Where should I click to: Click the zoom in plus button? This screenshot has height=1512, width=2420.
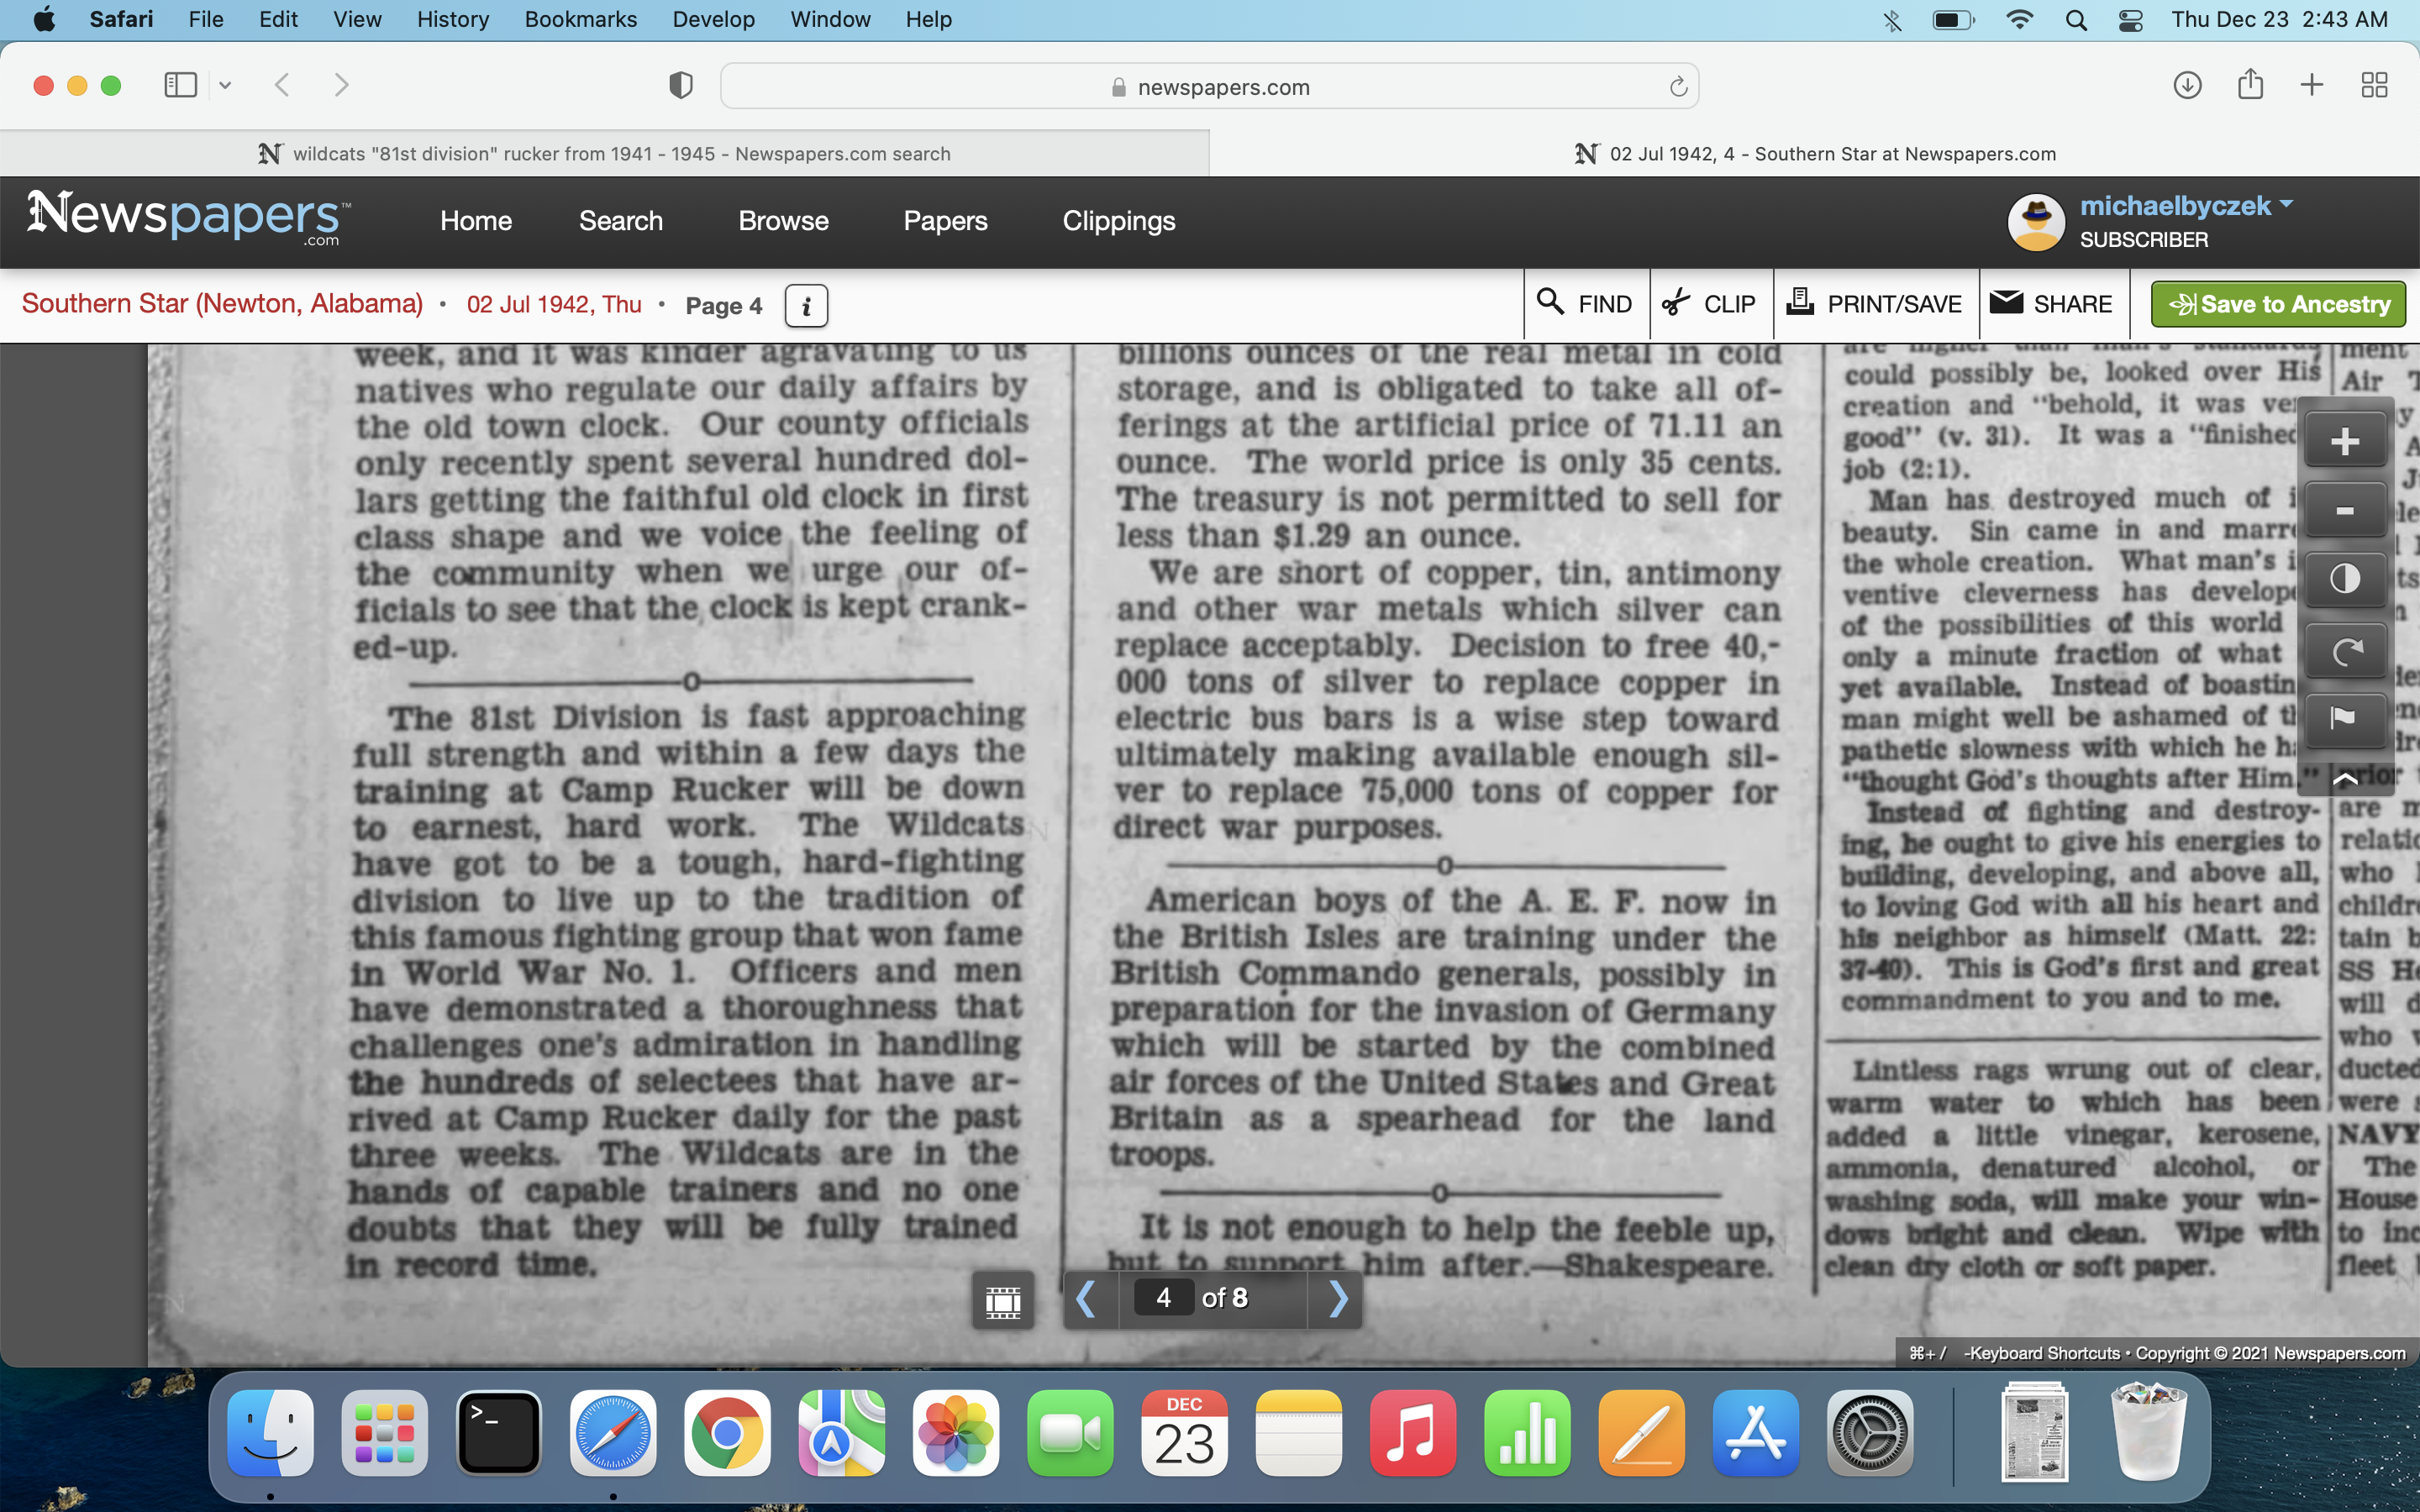pos(2344,441)
